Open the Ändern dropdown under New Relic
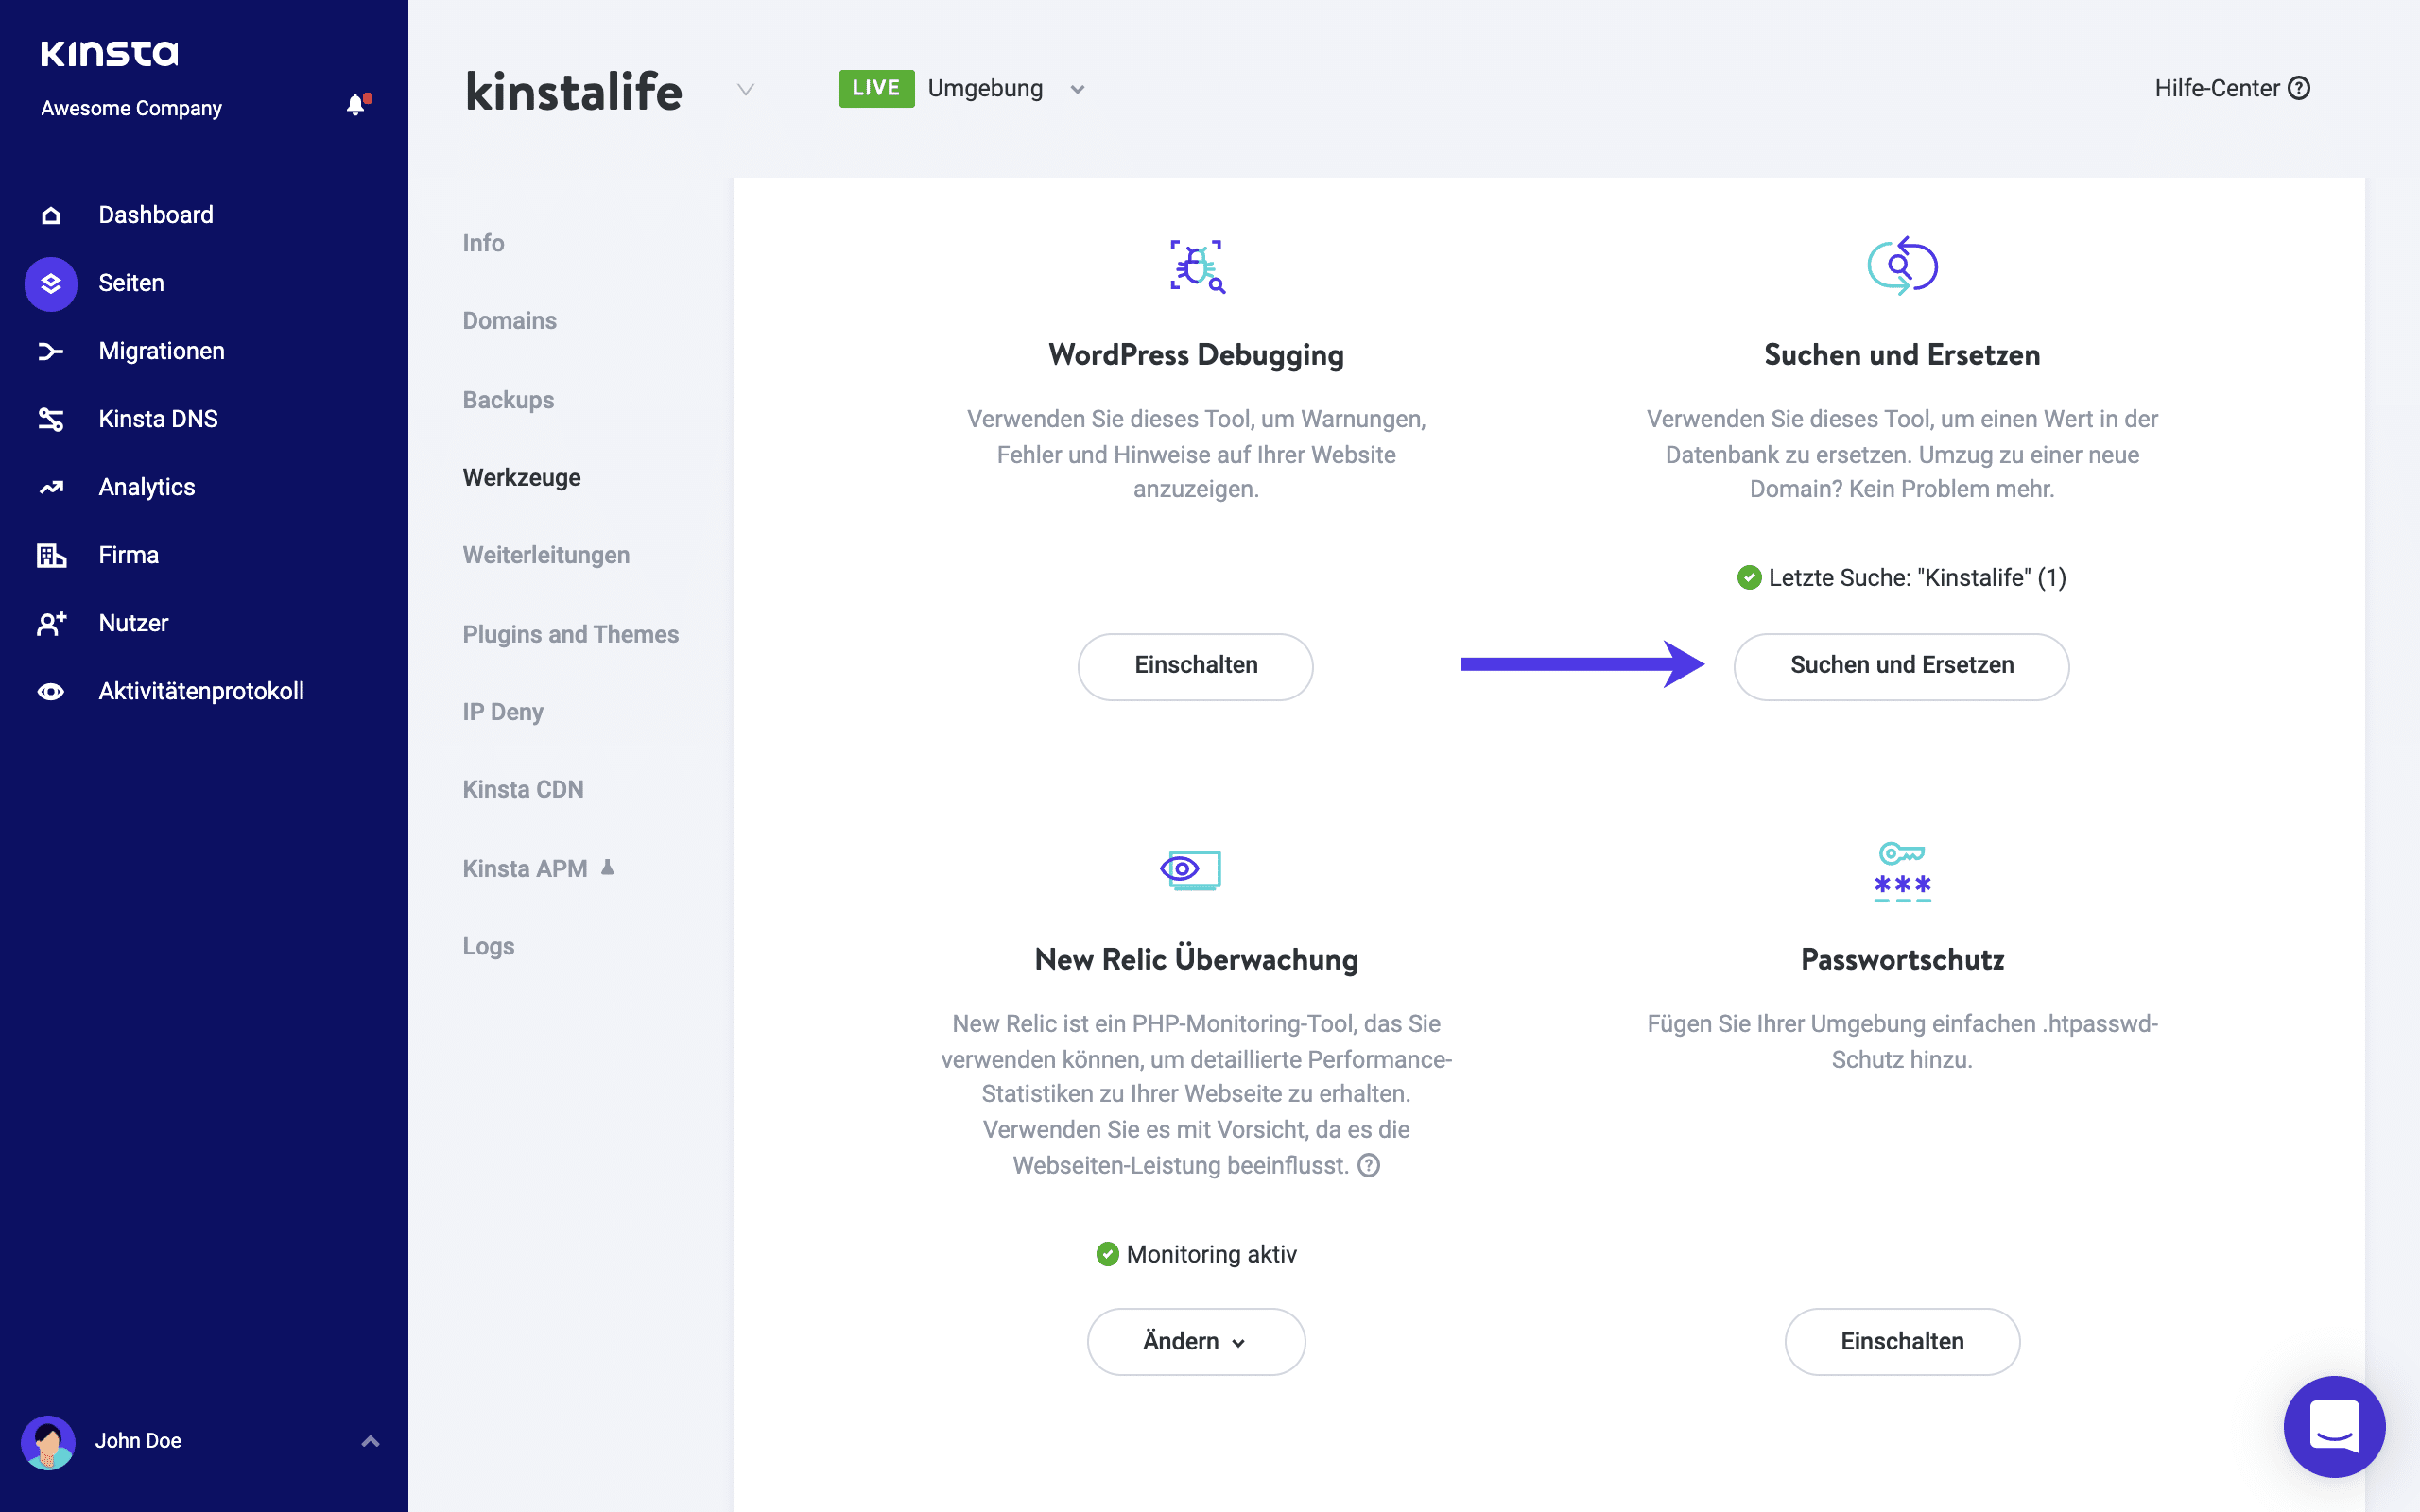This screenshot has height=1512, width=2420. tap(1195, 1341)
